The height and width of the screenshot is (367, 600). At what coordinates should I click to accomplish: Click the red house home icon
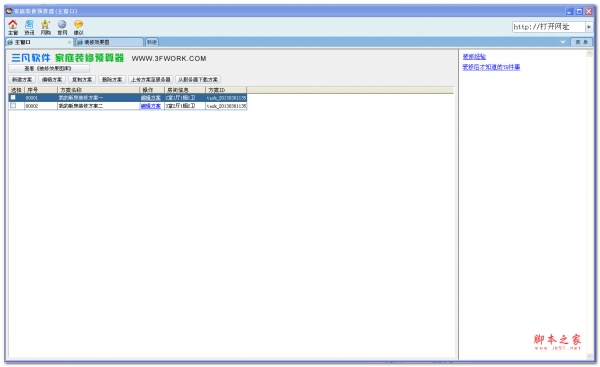[x=13, y=25]
